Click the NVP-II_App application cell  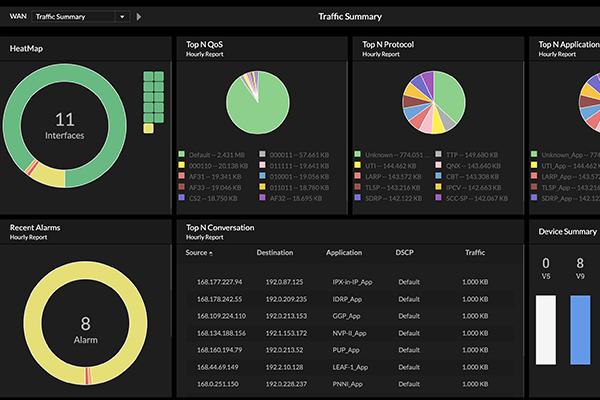coord(349,333)
